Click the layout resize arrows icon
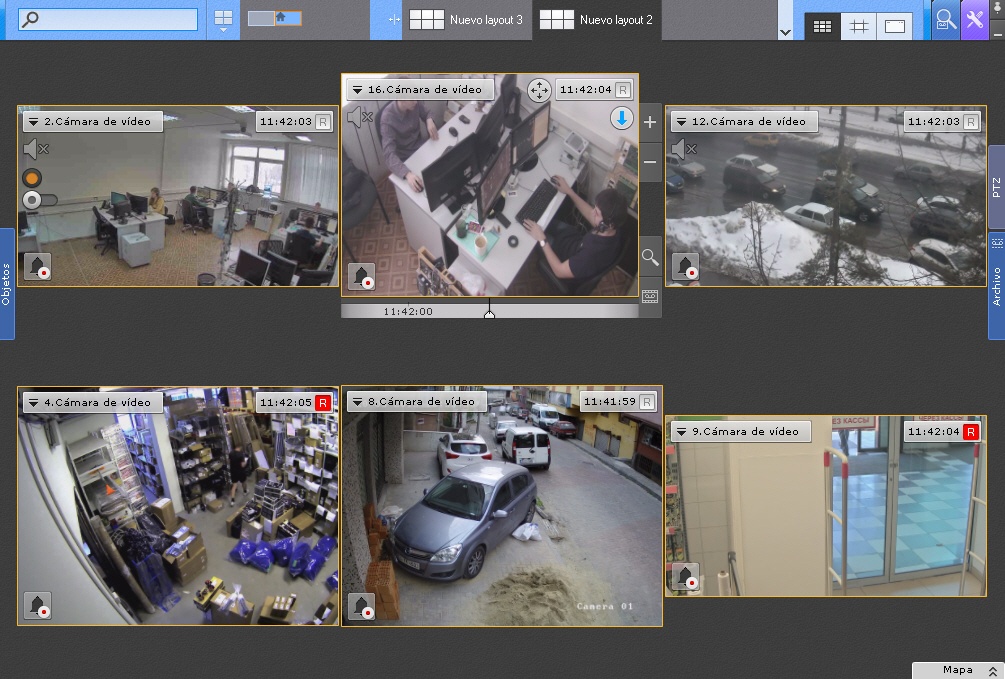The image size is (1005, 679). (394, 20)
